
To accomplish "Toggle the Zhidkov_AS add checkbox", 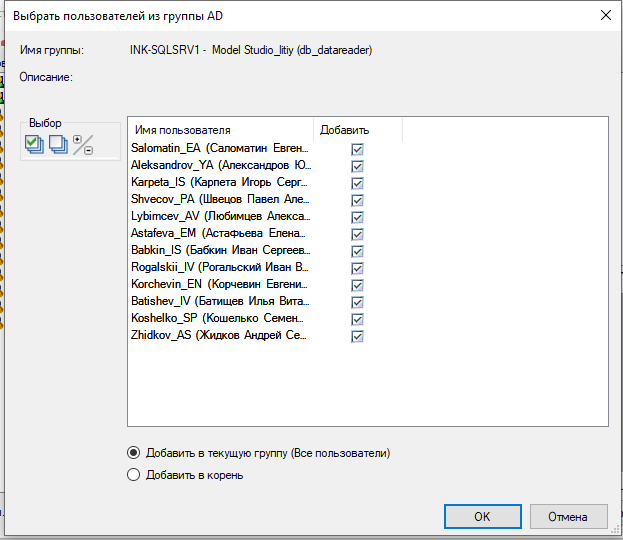I will click(357, 337).
